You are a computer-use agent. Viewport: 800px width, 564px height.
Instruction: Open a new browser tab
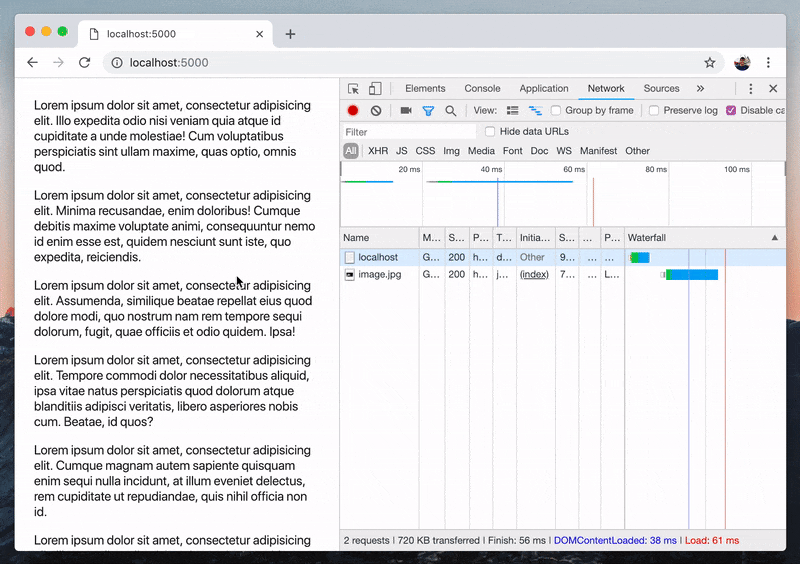[x=290, y=34]
